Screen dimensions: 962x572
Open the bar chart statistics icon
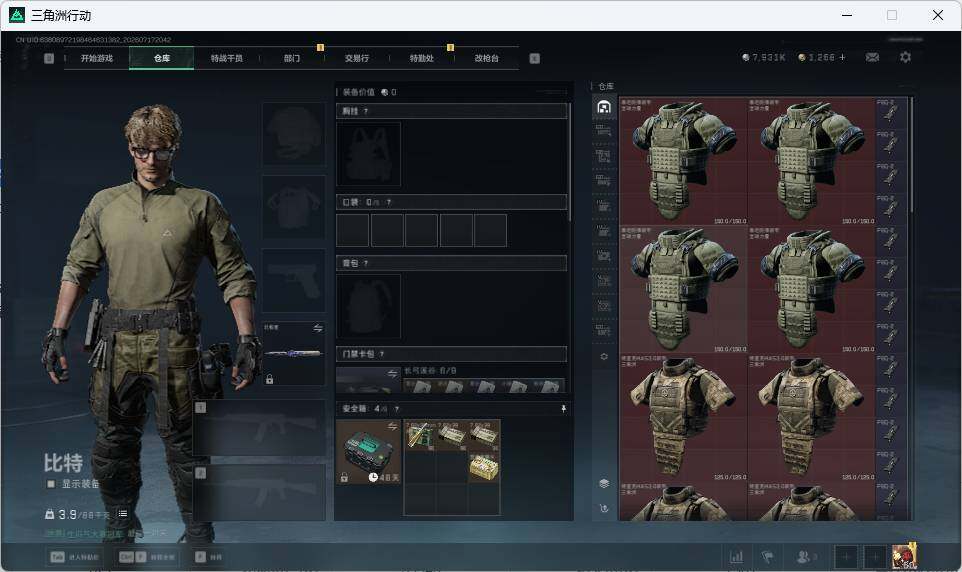pos(736,557)
